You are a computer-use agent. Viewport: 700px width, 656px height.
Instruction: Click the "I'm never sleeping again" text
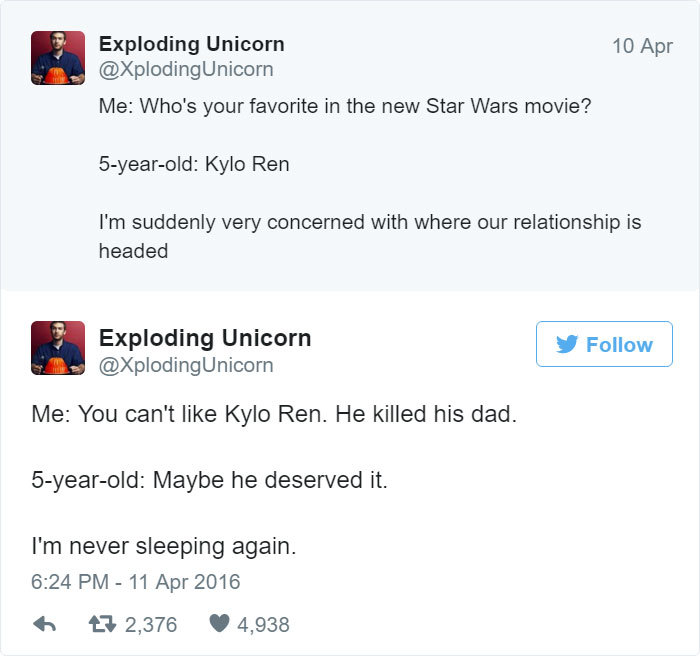(x=164, y=547)
